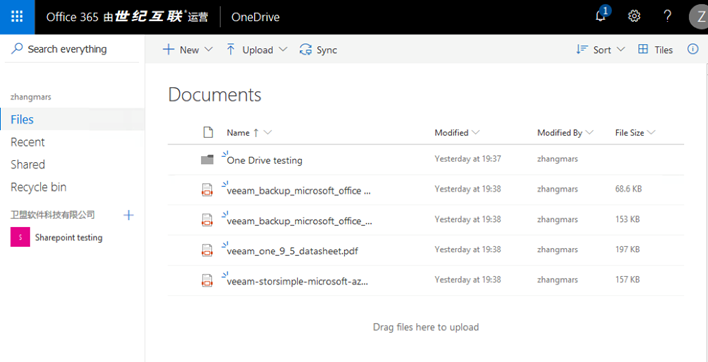Open the Sharepoint testing site link
Image resolution: width=708 pixels, height=362 pixels.
(69, 238)
